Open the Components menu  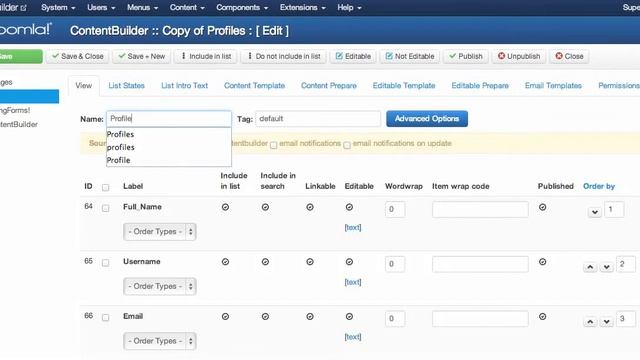[242, 8]
